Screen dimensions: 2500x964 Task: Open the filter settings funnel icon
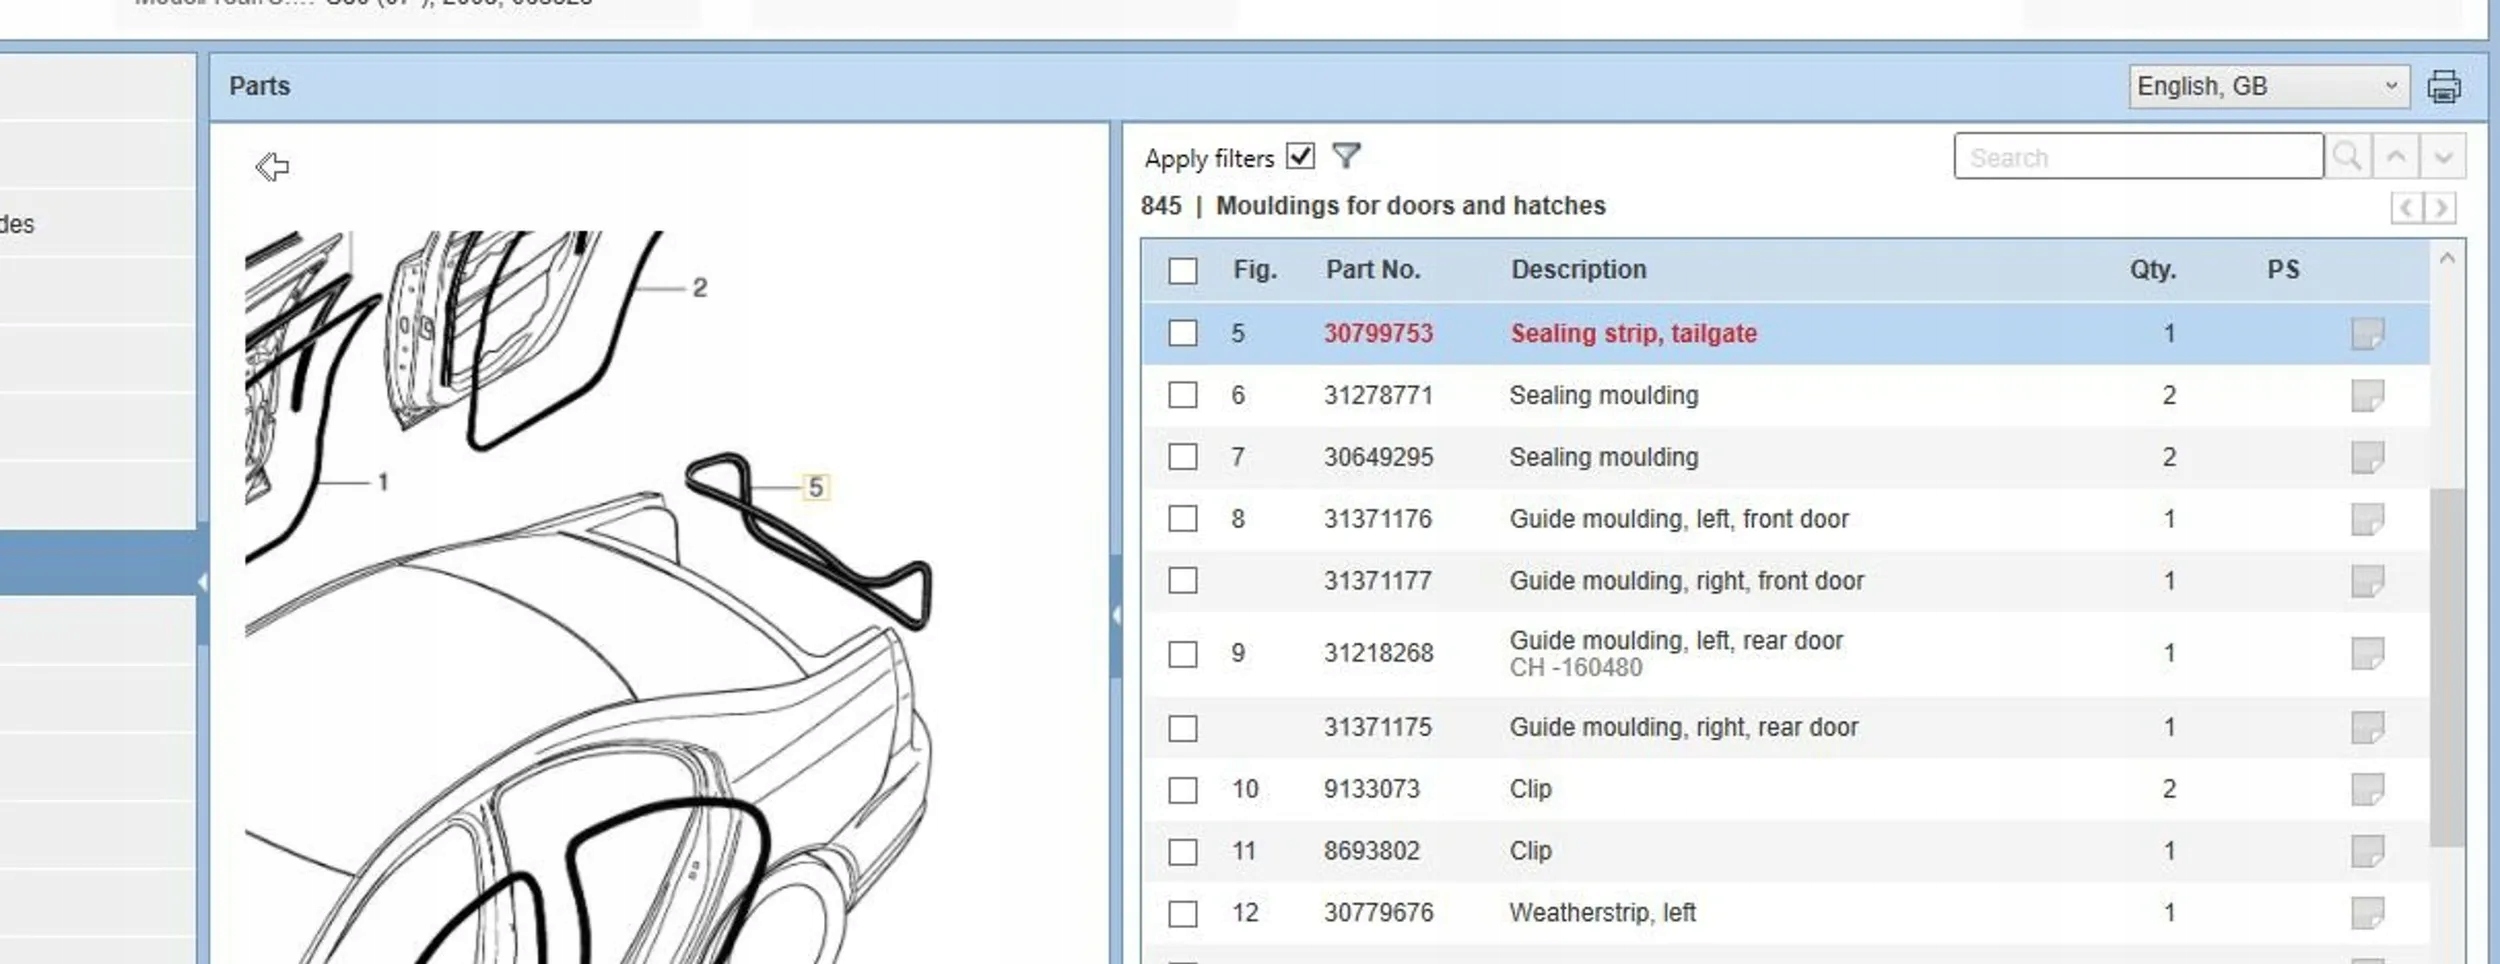coord(1346,156)
